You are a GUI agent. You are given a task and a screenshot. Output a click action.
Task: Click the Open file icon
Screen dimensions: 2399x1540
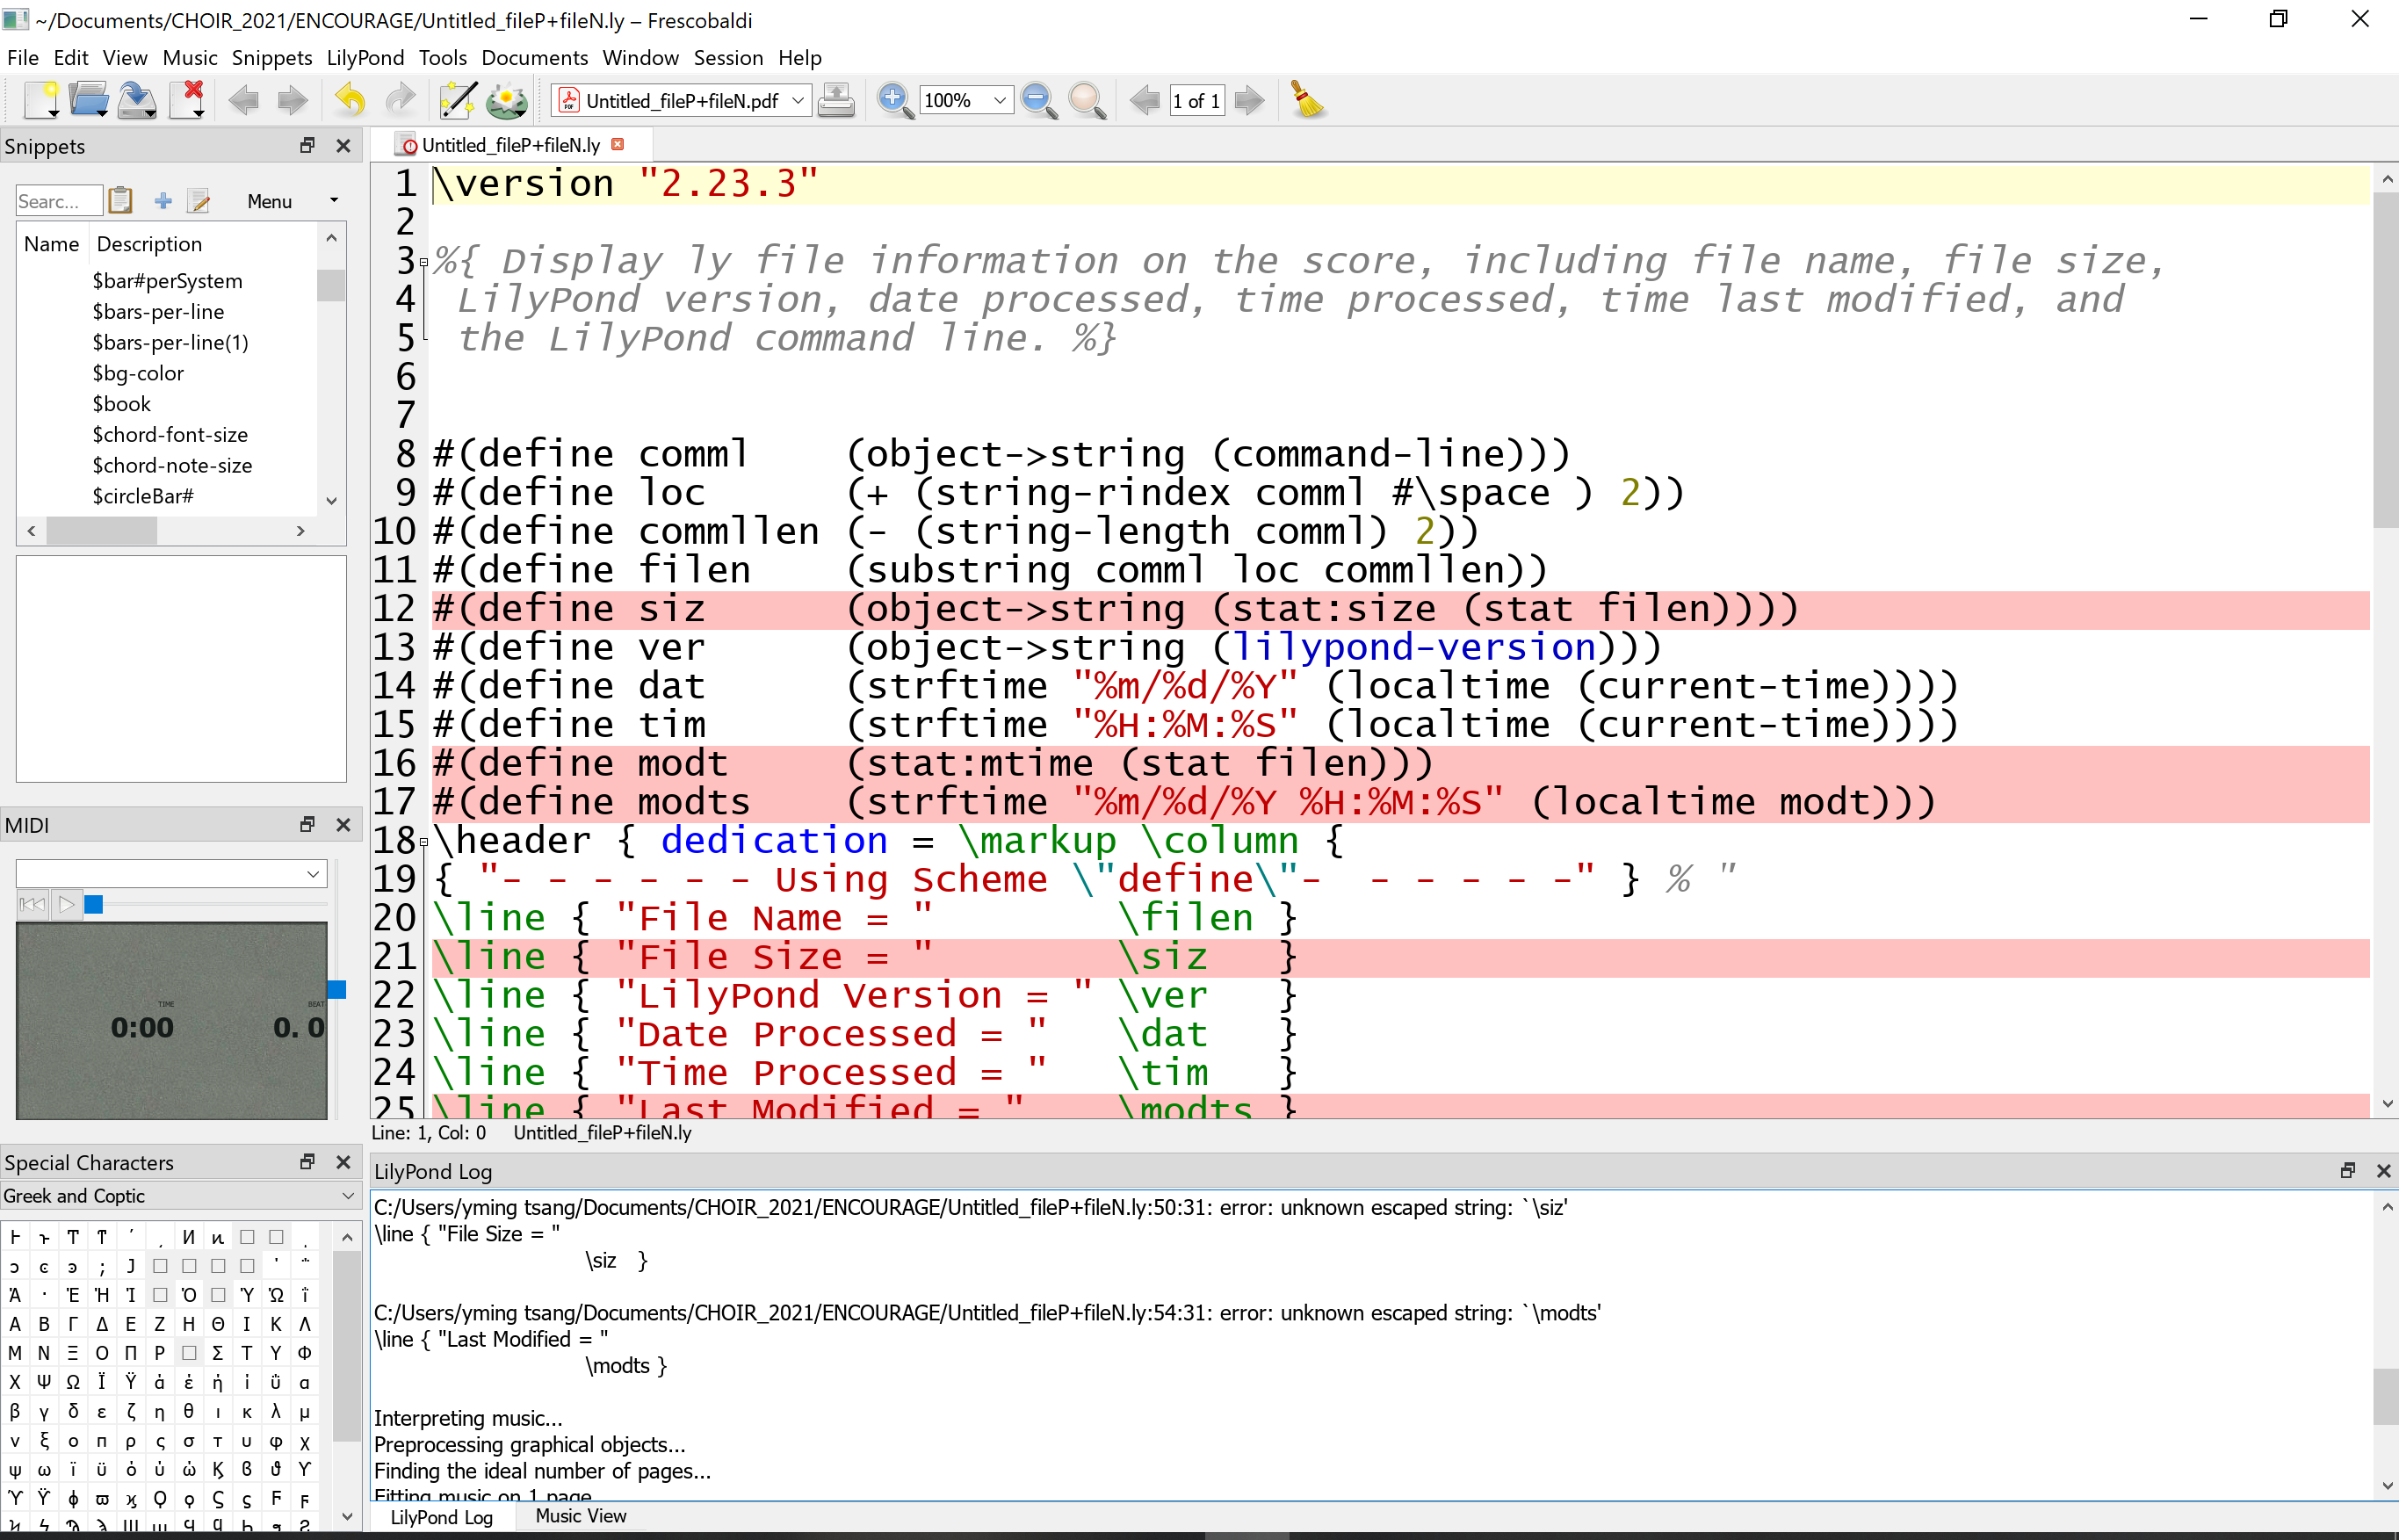click(89, 100)
